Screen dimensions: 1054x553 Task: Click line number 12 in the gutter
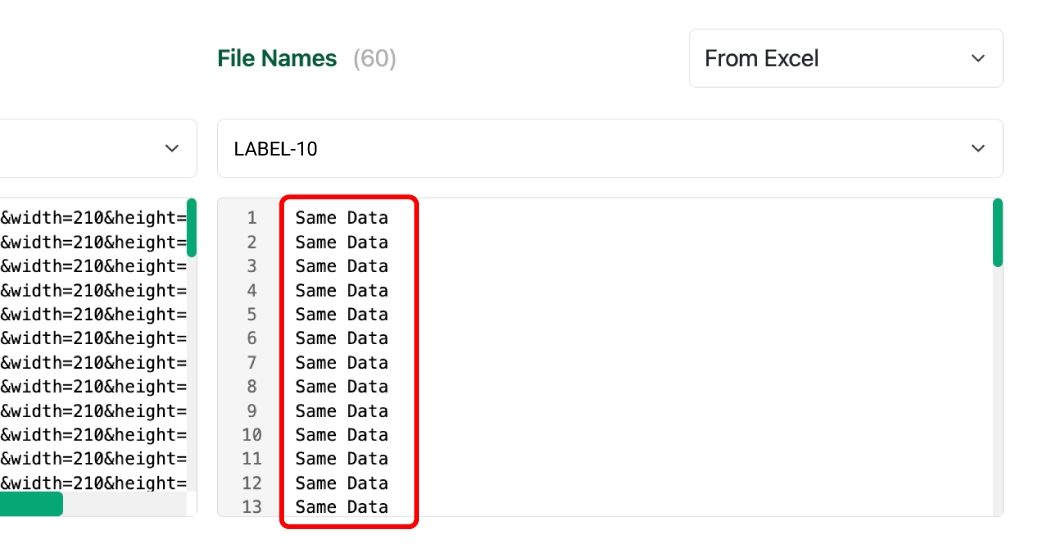coord(252,483)
